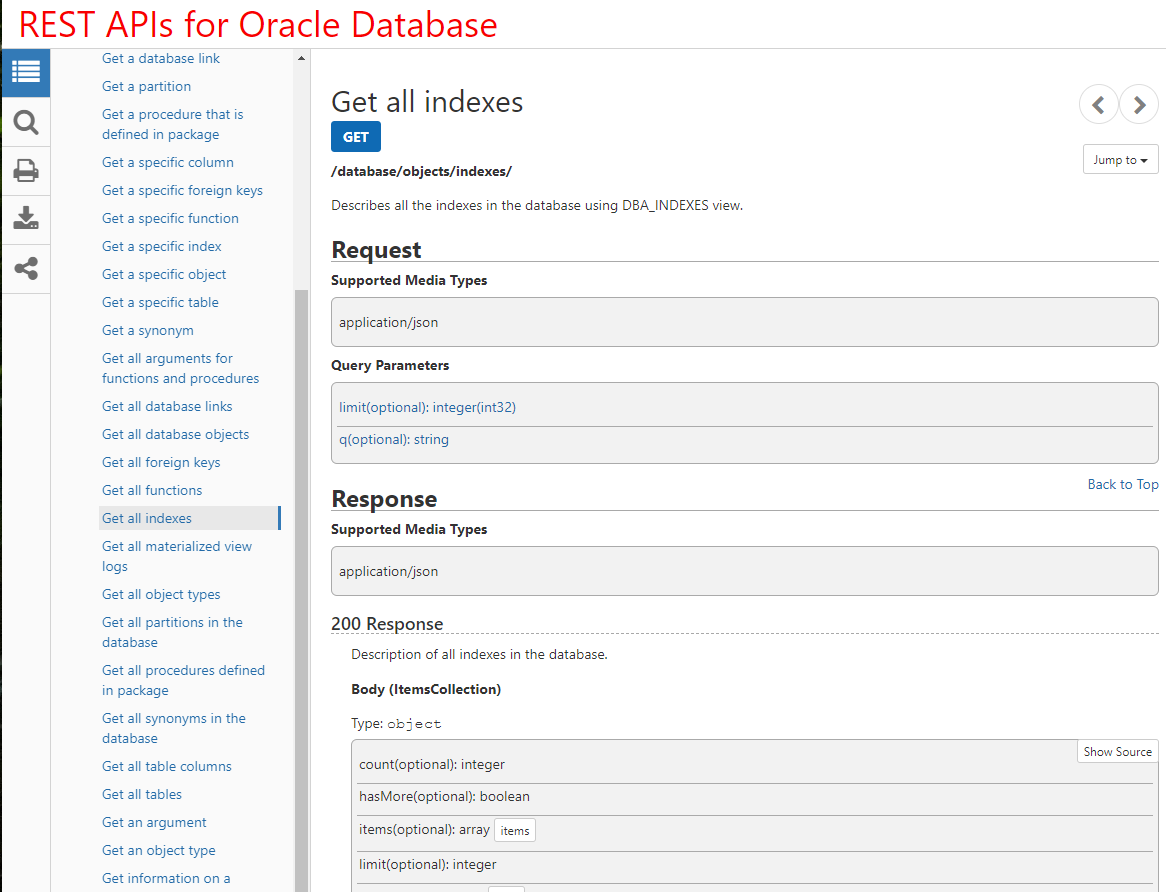Click the up arrow of the navigation scrollbar
1166x892 pixels.
tap(301, 58)
